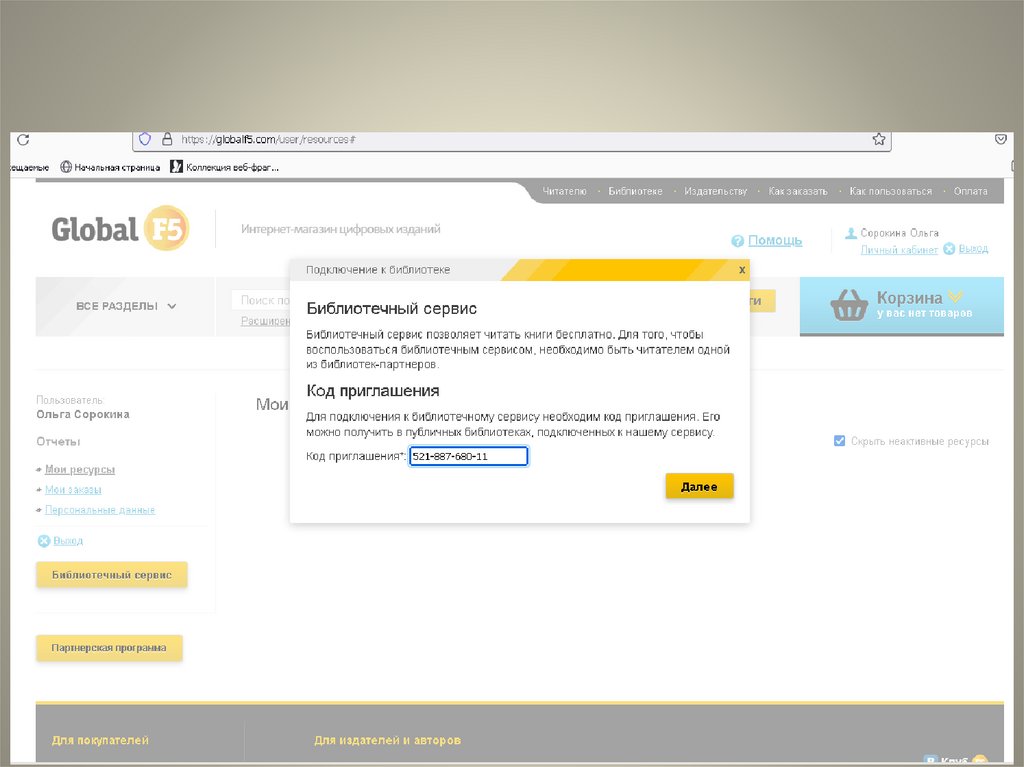Click the yellow arrow beside Корзина
1024x767 pixels.
[x=955, y=297]
